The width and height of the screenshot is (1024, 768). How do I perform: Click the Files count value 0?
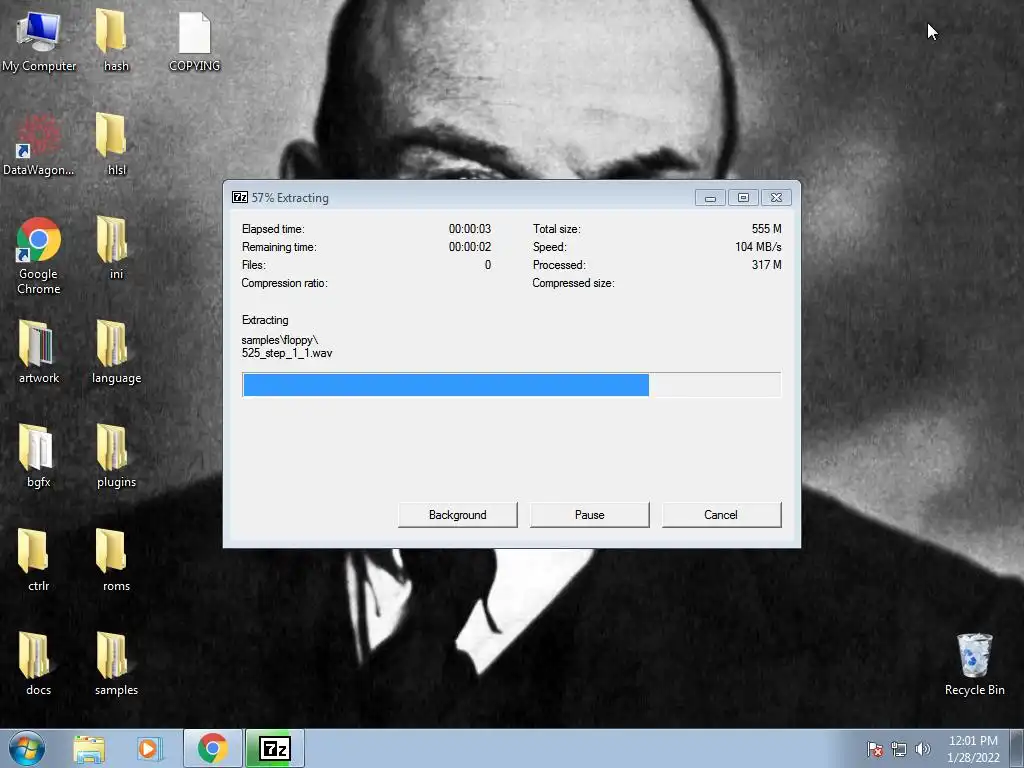point(488,265)
